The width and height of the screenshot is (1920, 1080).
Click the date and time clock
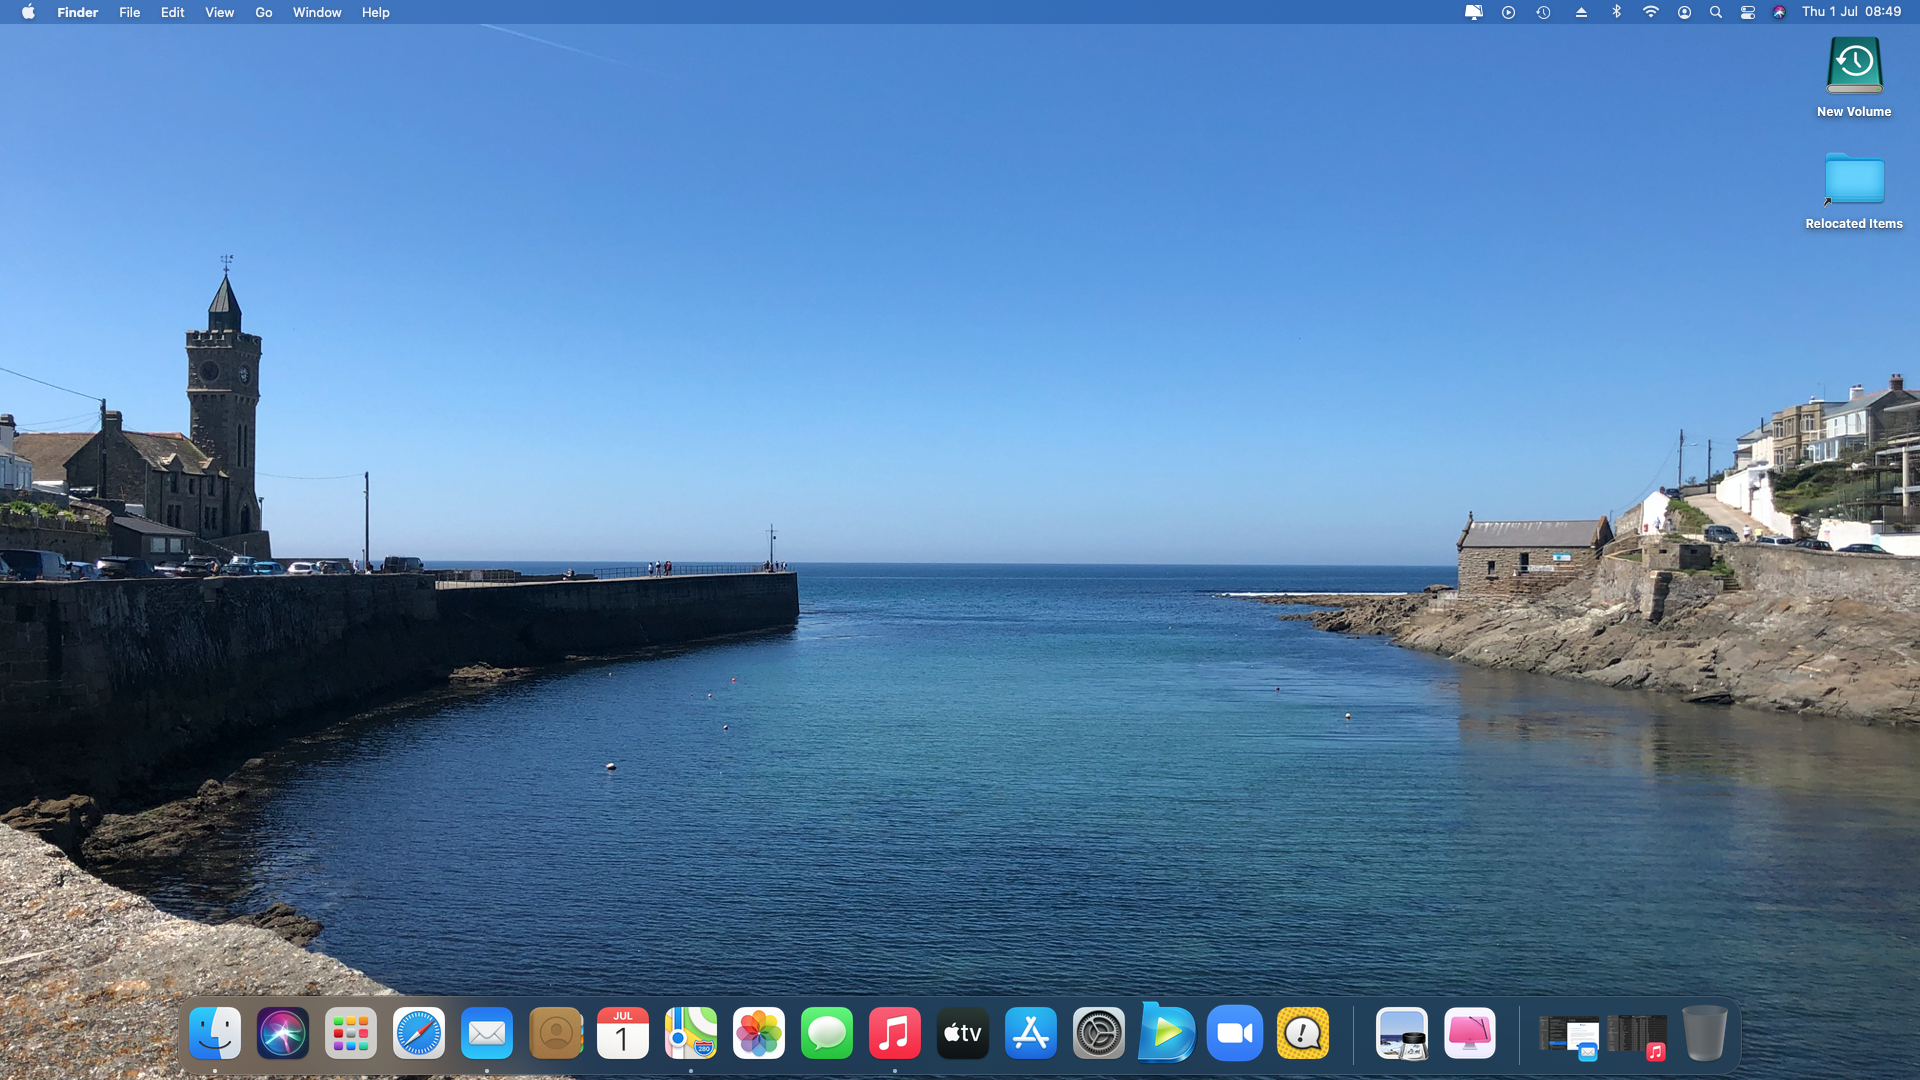coord(1851,12)
